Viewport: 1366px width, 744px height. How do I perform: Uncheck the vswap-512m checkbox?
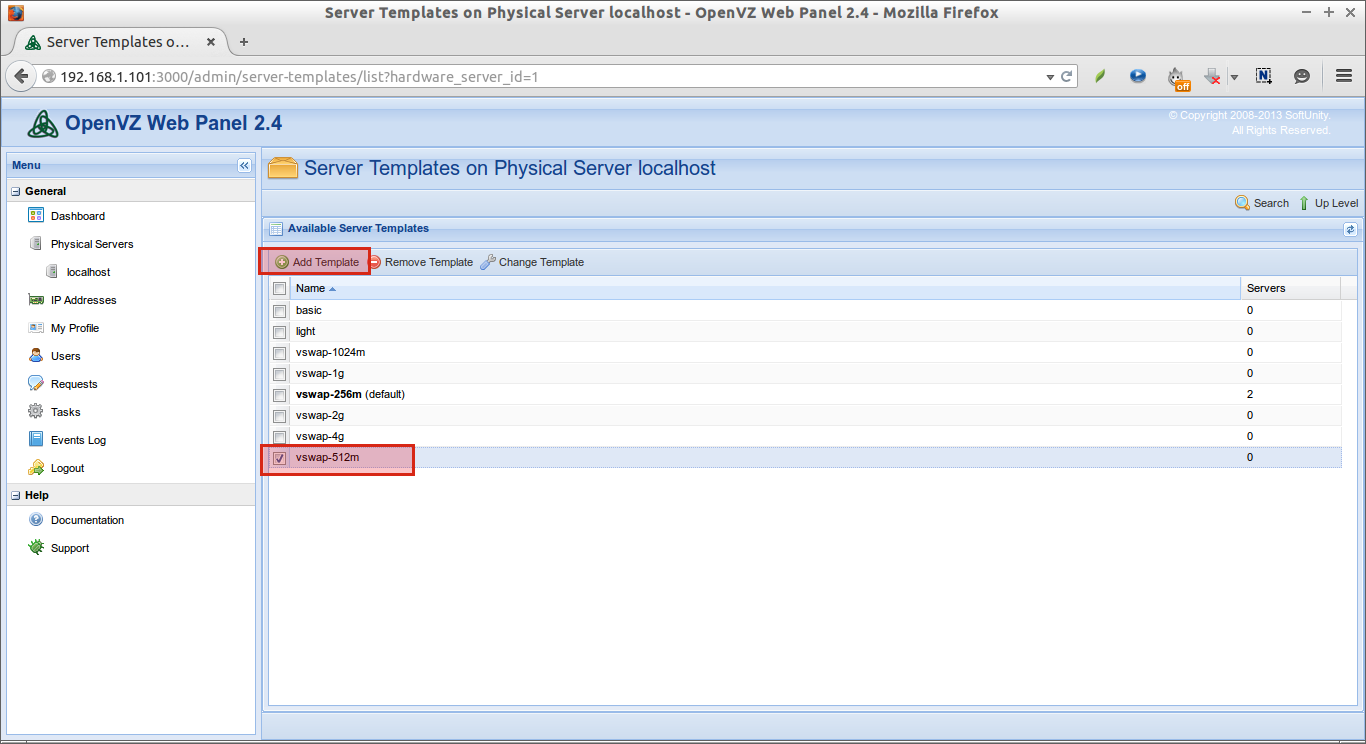coord(280,458)
